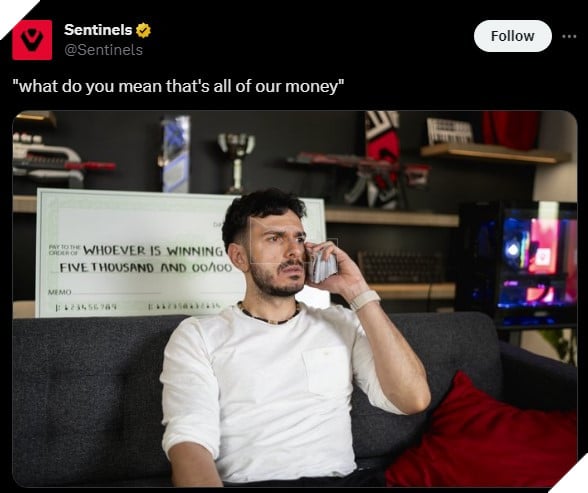Click the red Sentinels banner on shelf

click(382, 159)
